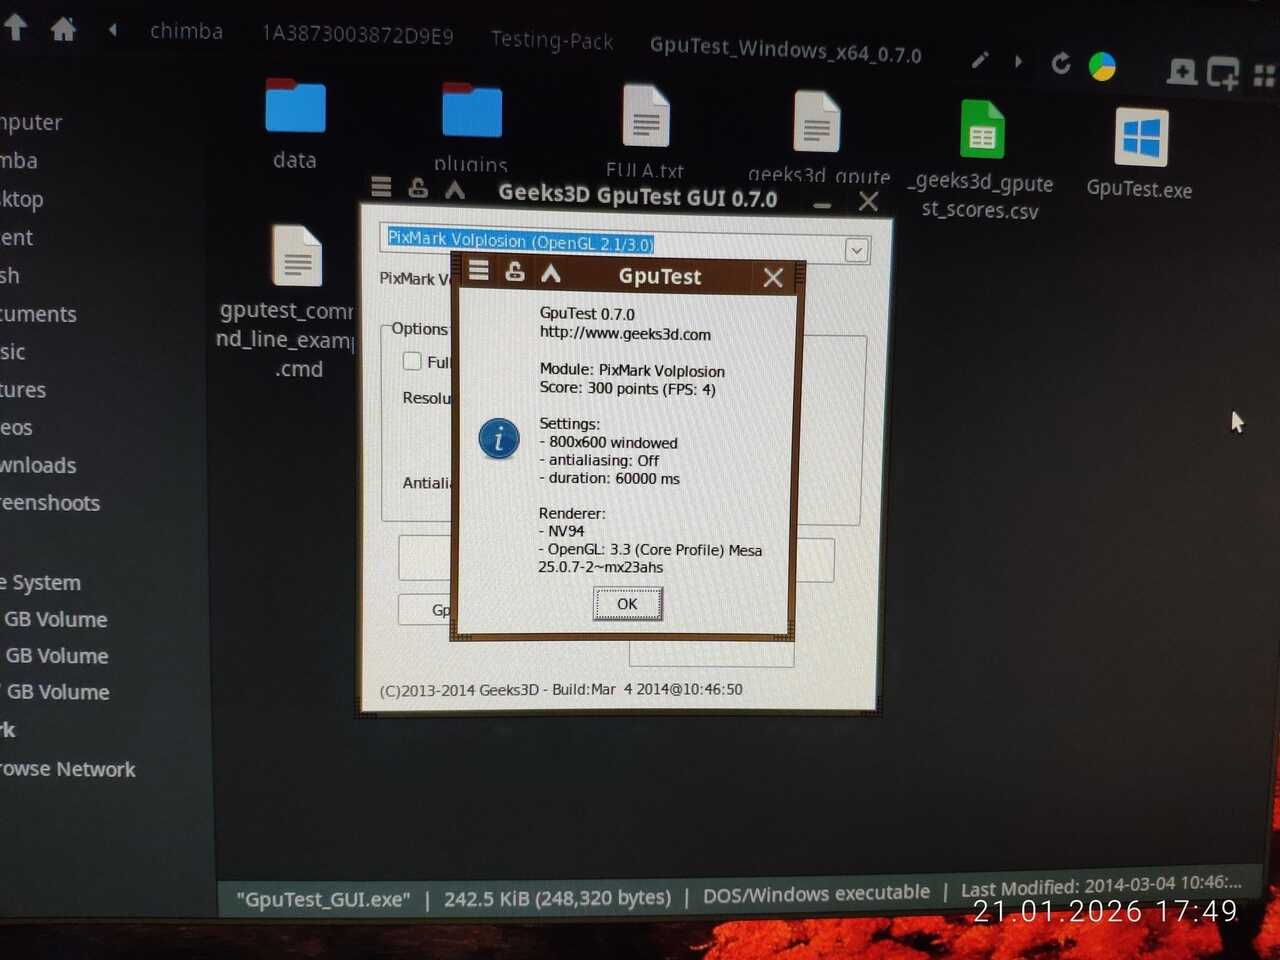Select the plugins folder
The width and height of the screenshot is (1280, 960).
471,127
